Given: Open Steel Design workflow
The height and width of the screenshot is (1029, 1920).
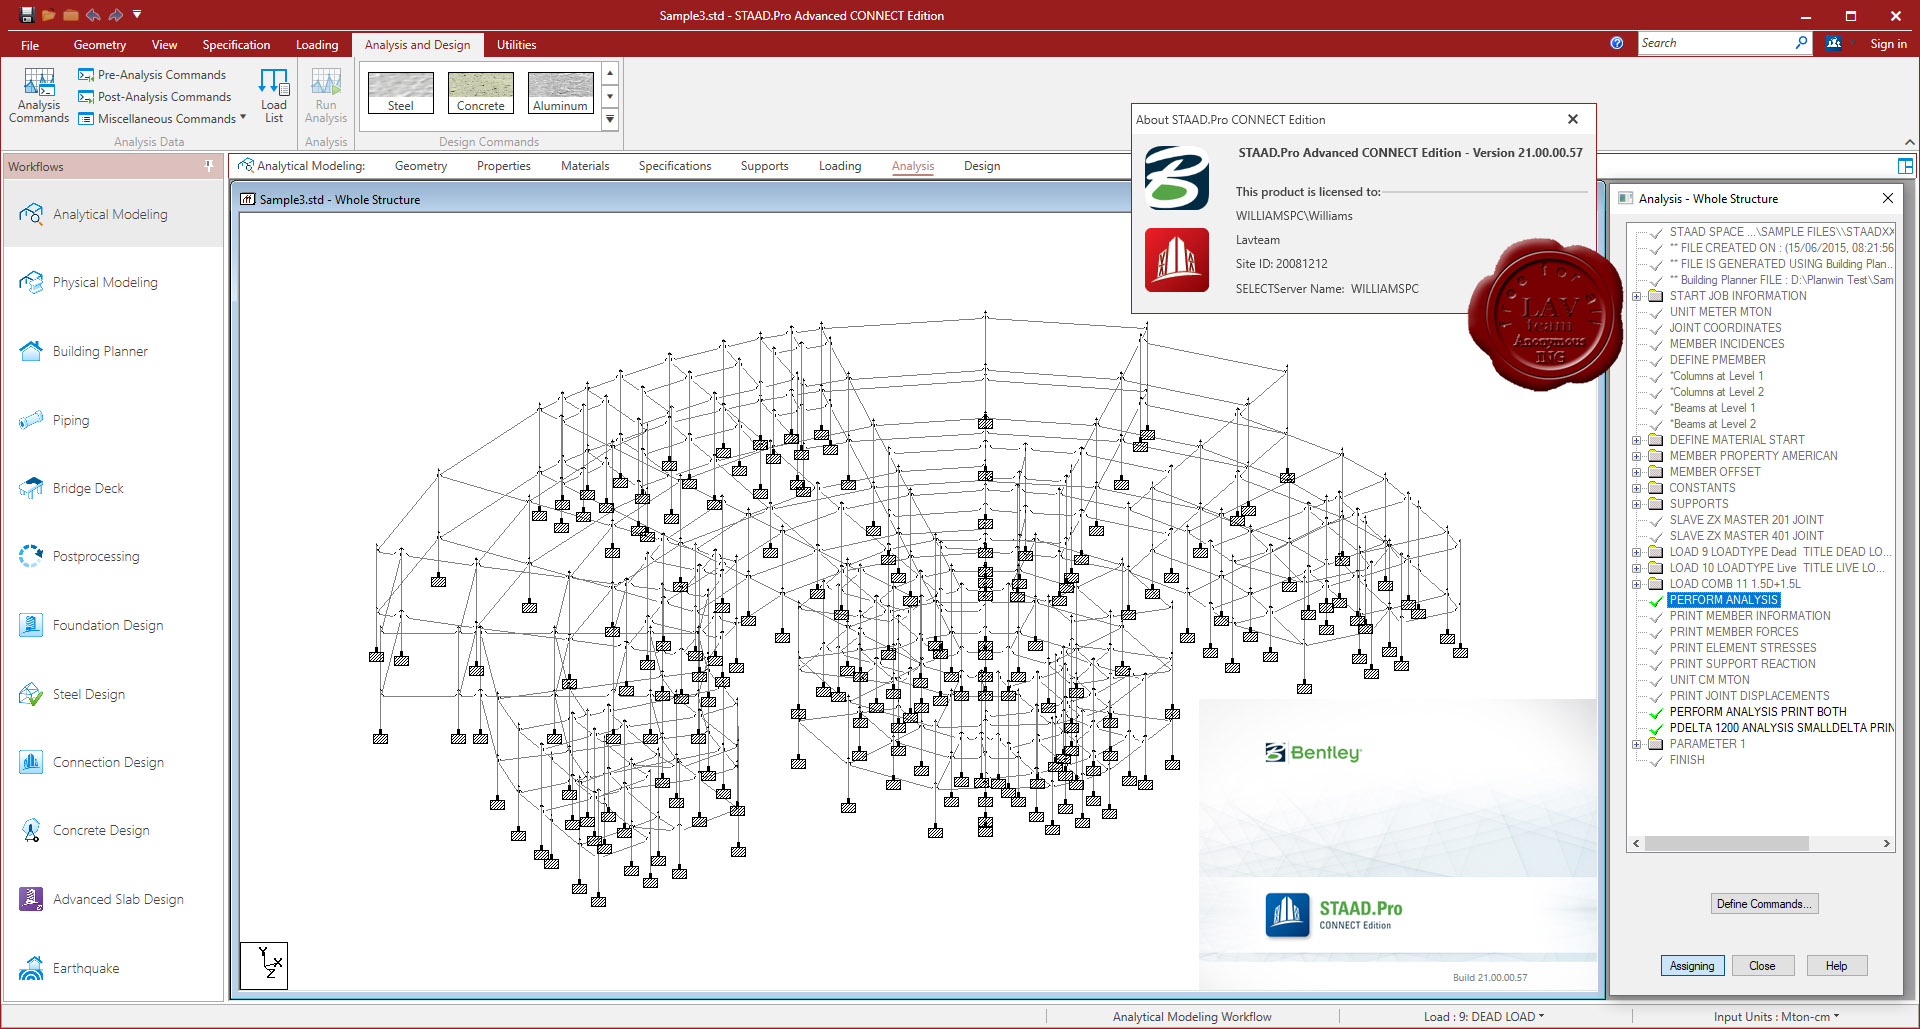Looking at the screenshot, I should (x=112, y=694).
